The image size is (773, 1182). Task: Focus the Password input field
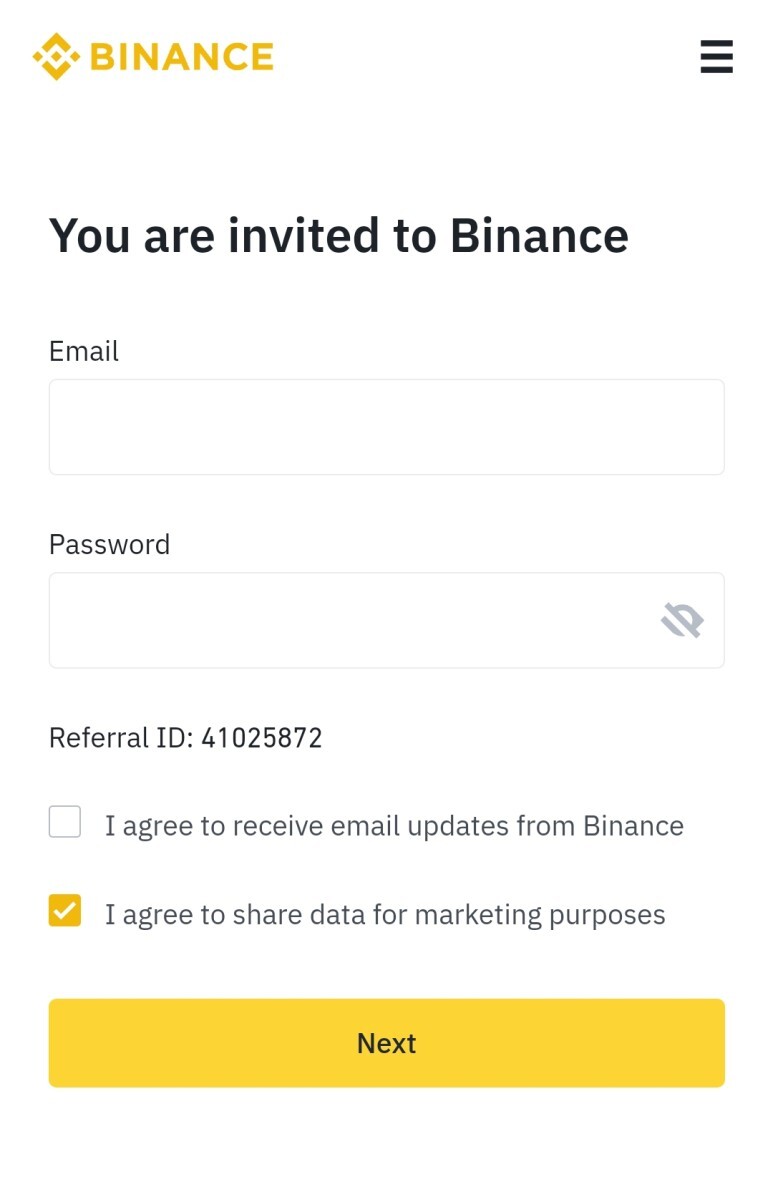(x=387, y=620)
